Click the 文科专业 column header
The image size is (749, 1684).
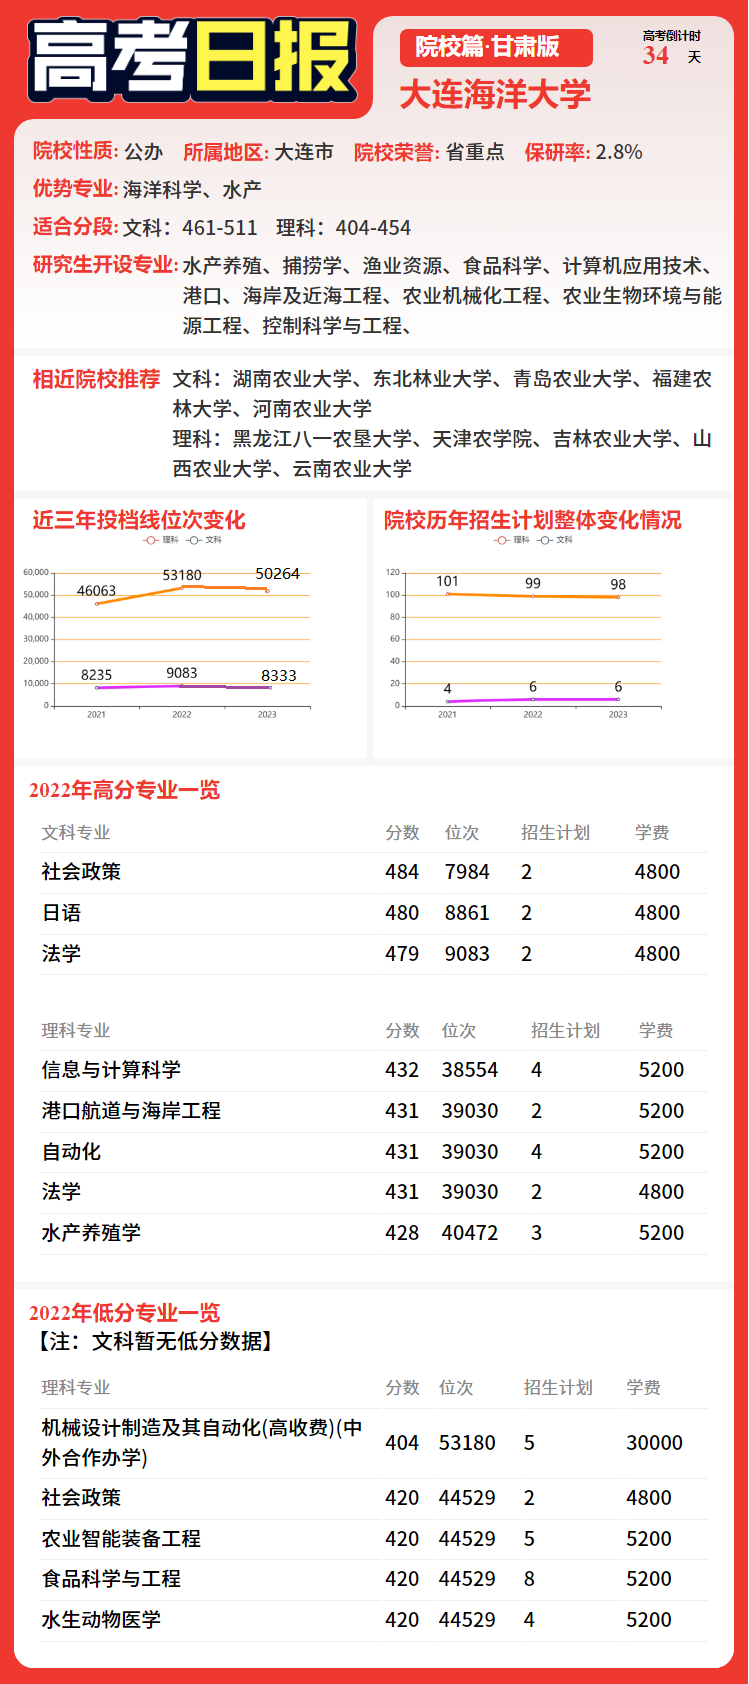pyautogui.click(x=76, y=833)
